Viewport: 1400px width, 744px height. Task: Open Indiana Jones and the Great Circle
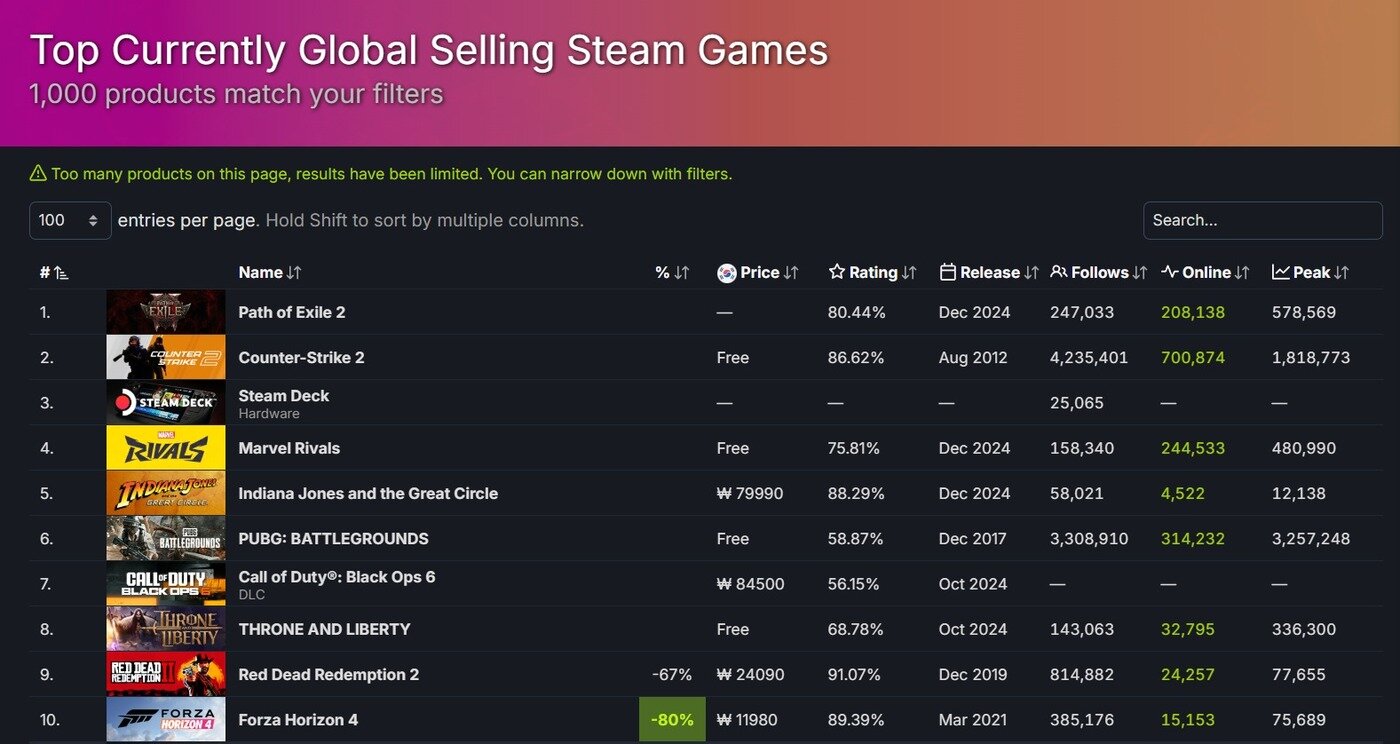tap(368, 493)
